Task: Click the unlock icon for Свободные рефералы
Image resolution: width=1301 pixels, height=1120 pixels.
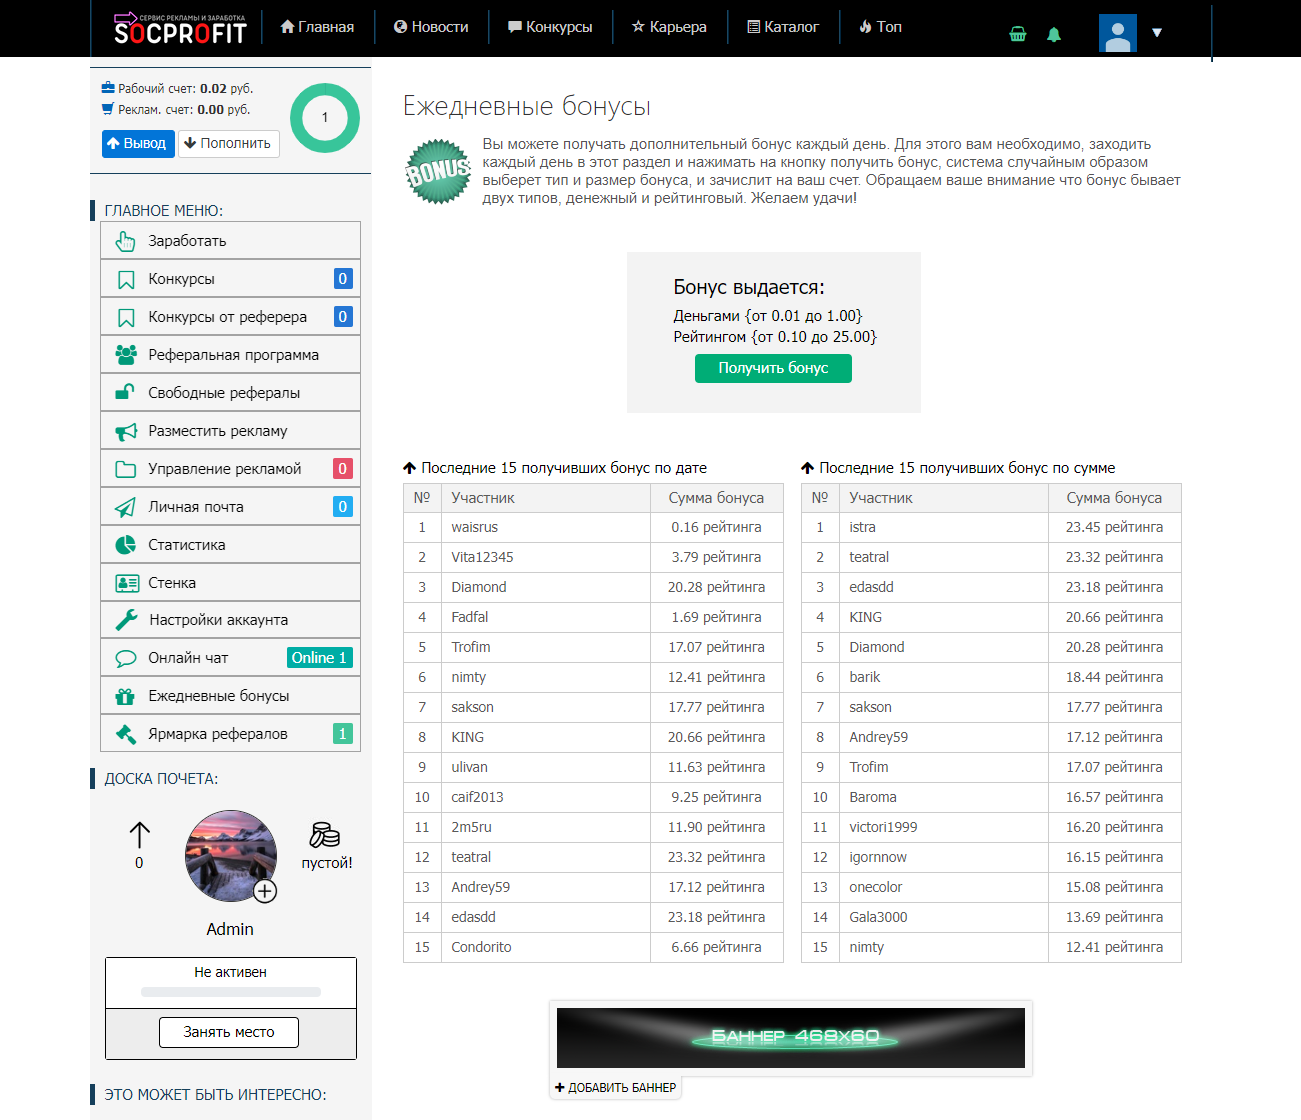Action: click(x=126, y=392)
